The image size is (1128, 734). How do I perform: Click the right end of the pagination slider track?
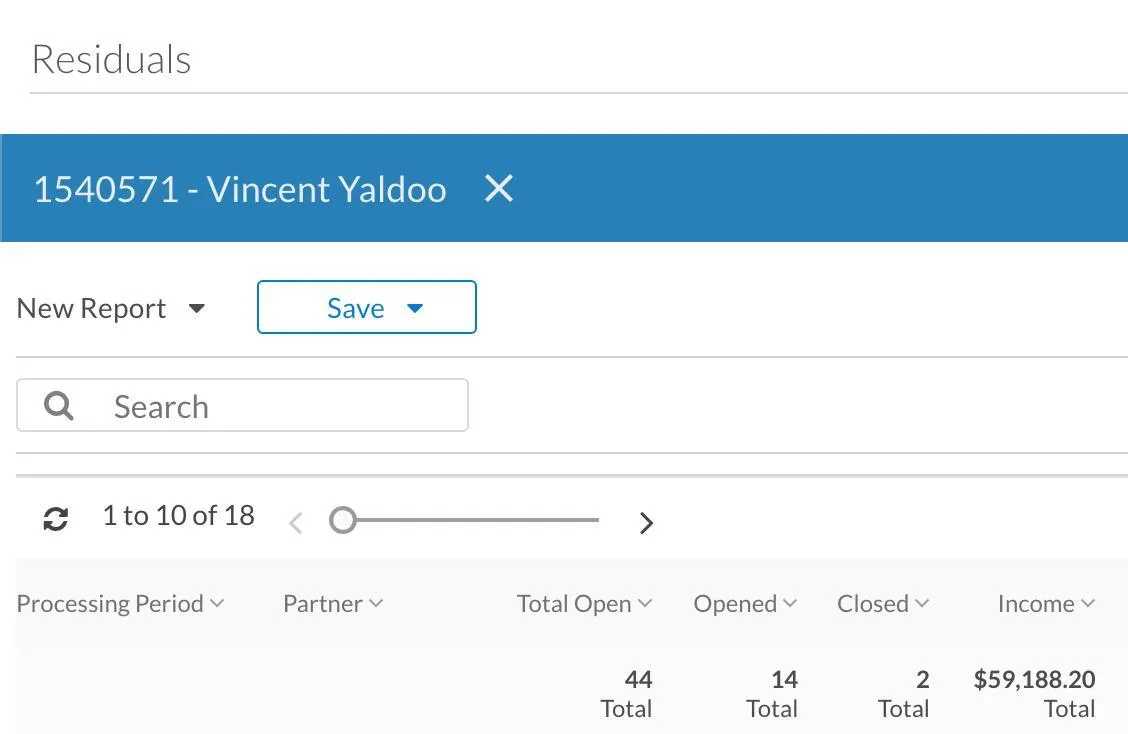pyautogui.click(x=596, y=520)
